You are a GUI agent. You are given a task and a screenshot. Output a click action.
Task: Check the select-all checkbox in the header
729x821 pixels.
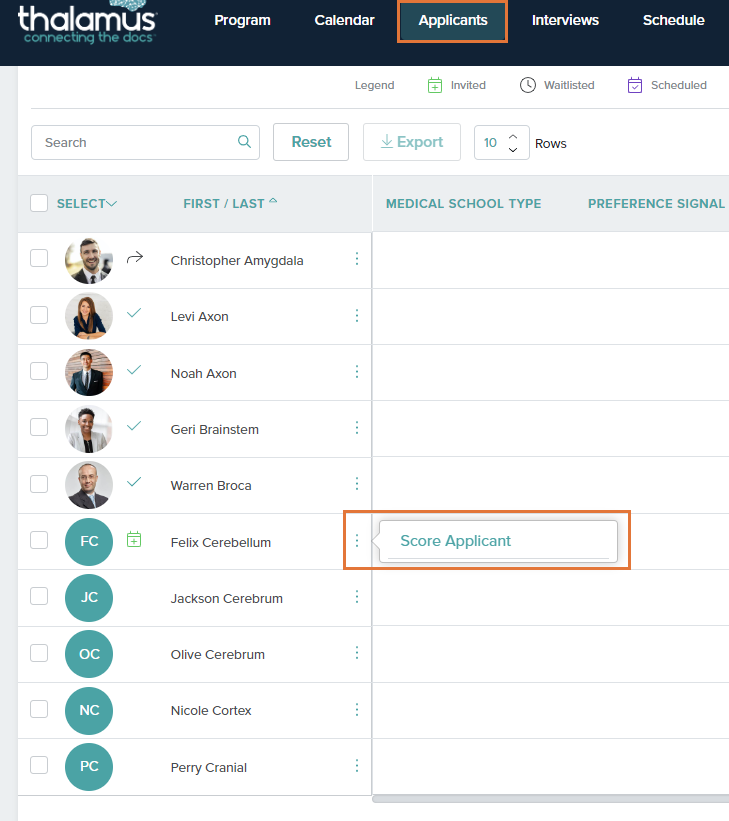point(38,202)
